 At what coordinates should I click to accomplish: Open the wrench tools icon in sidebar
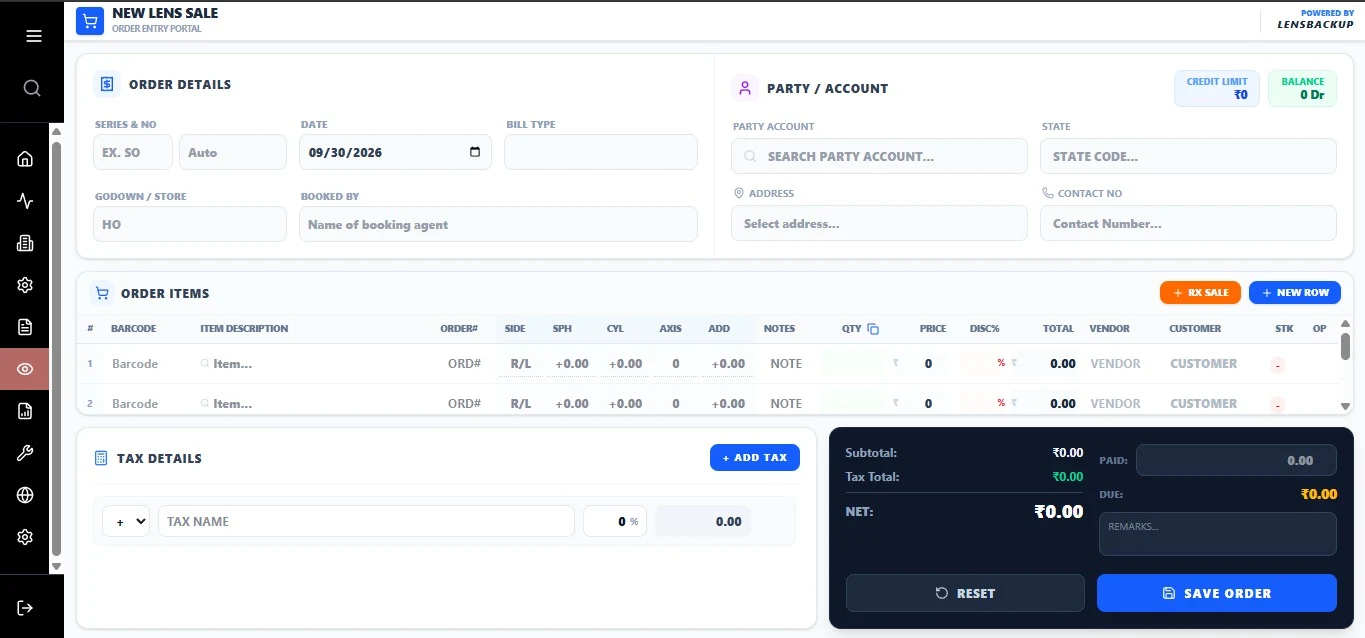point(25,453)
